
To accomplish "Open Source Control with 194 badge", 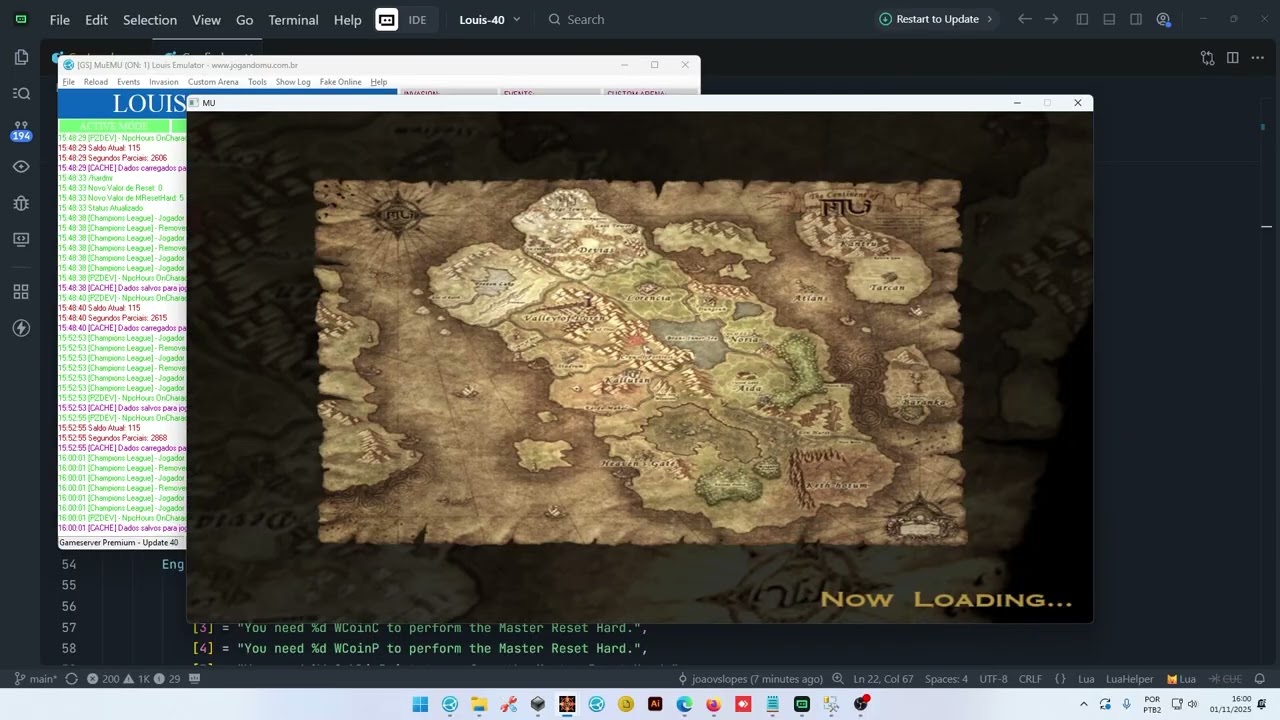I will (x=21, y=130).
